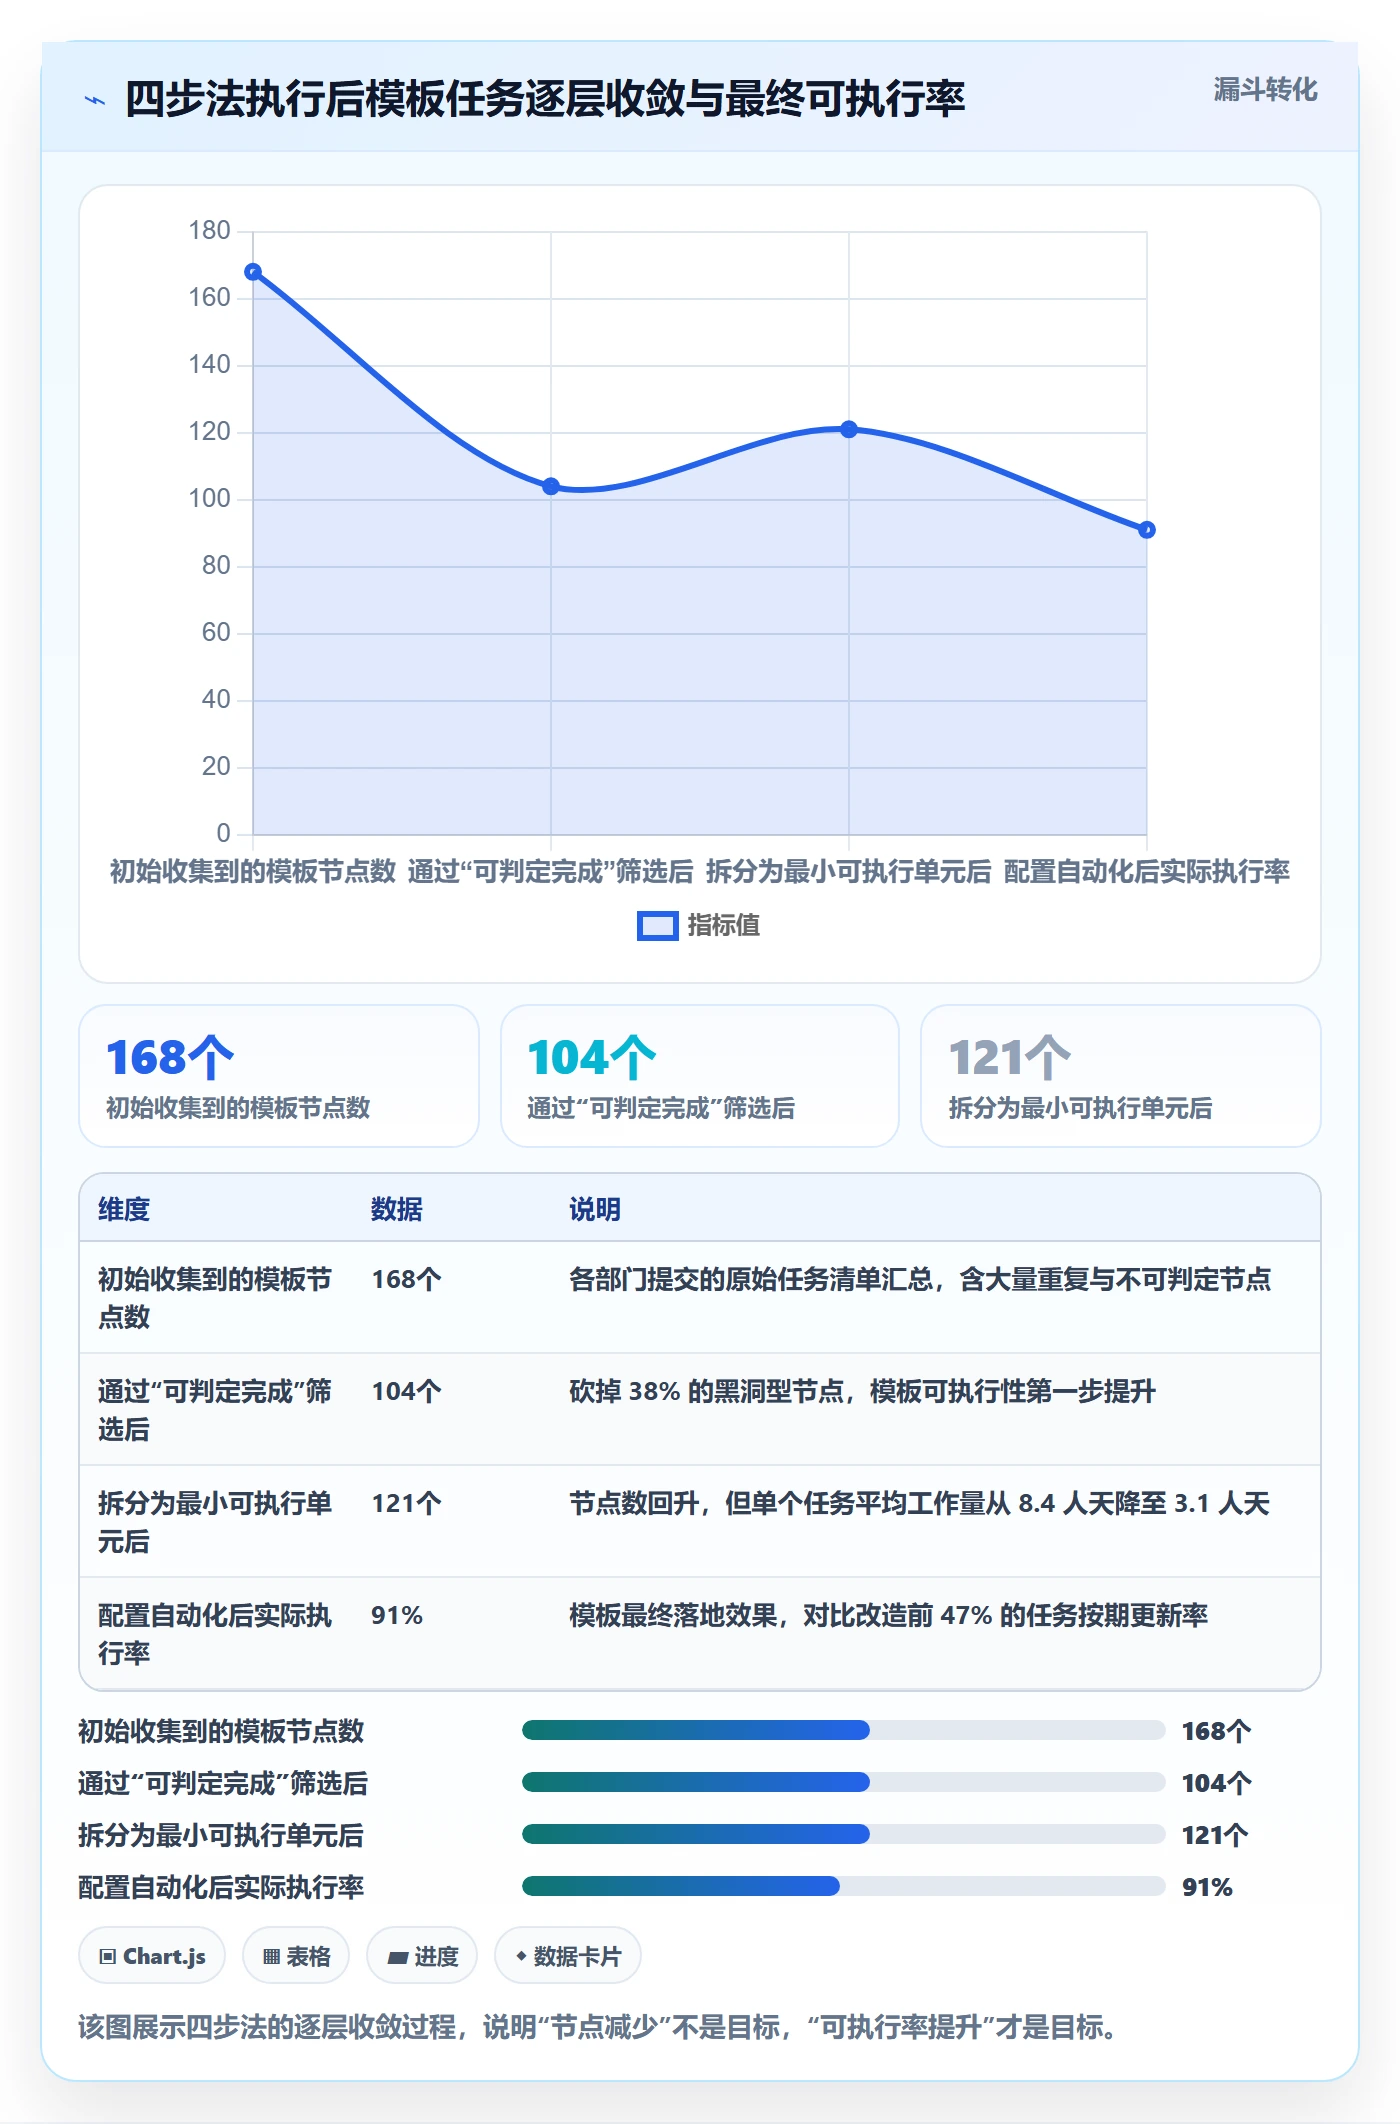This screenshot has width=1400, height=2124.
Task: Click the grid icon inside the 表格 chip
Action: click(x=271, y=1957)
